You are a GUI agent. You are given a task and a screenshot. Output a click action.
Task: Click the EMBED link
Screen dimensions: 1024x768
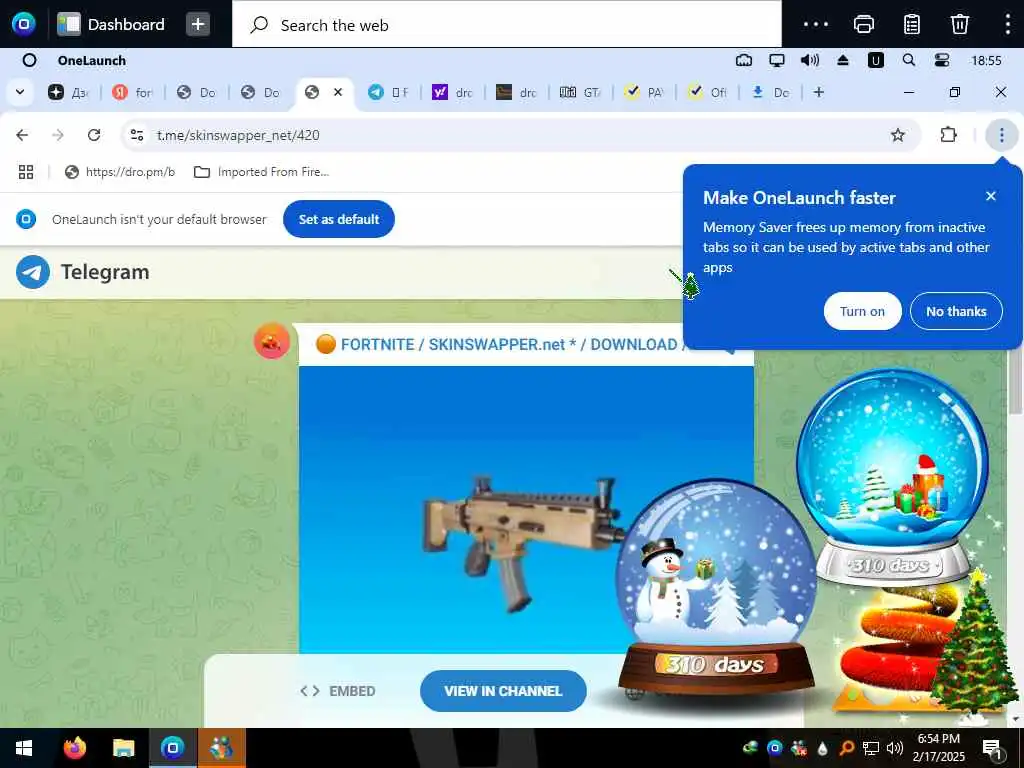pos(338,691)
